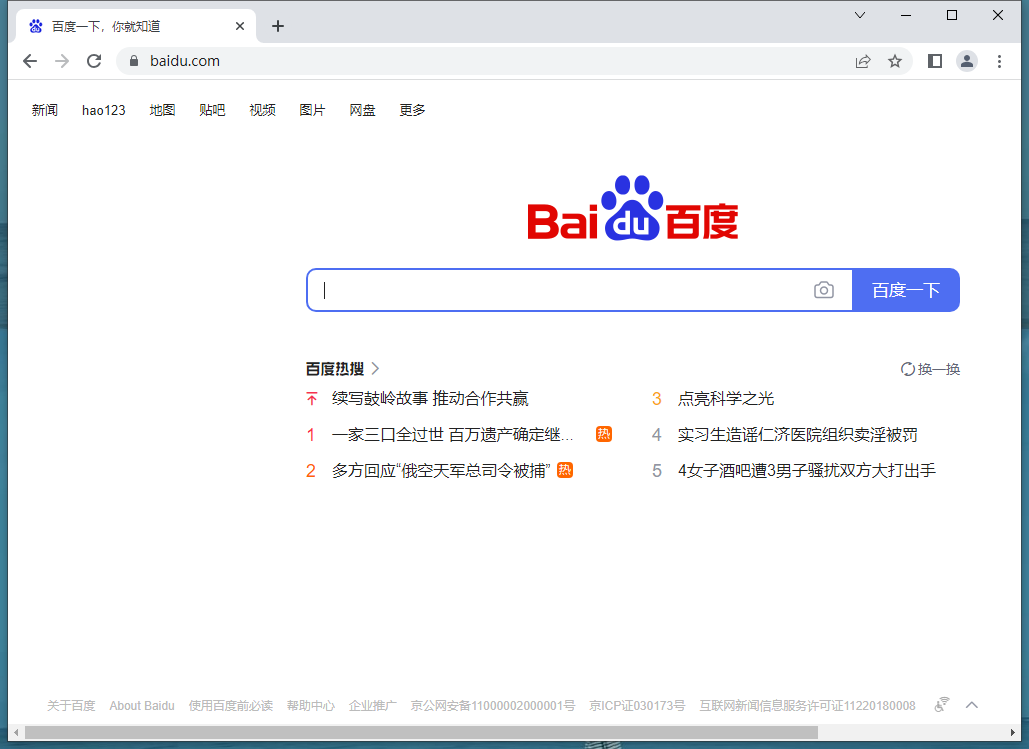Share this page via the share icon
This screenshot has height=749, width=1029.
(x=863, y=61)
